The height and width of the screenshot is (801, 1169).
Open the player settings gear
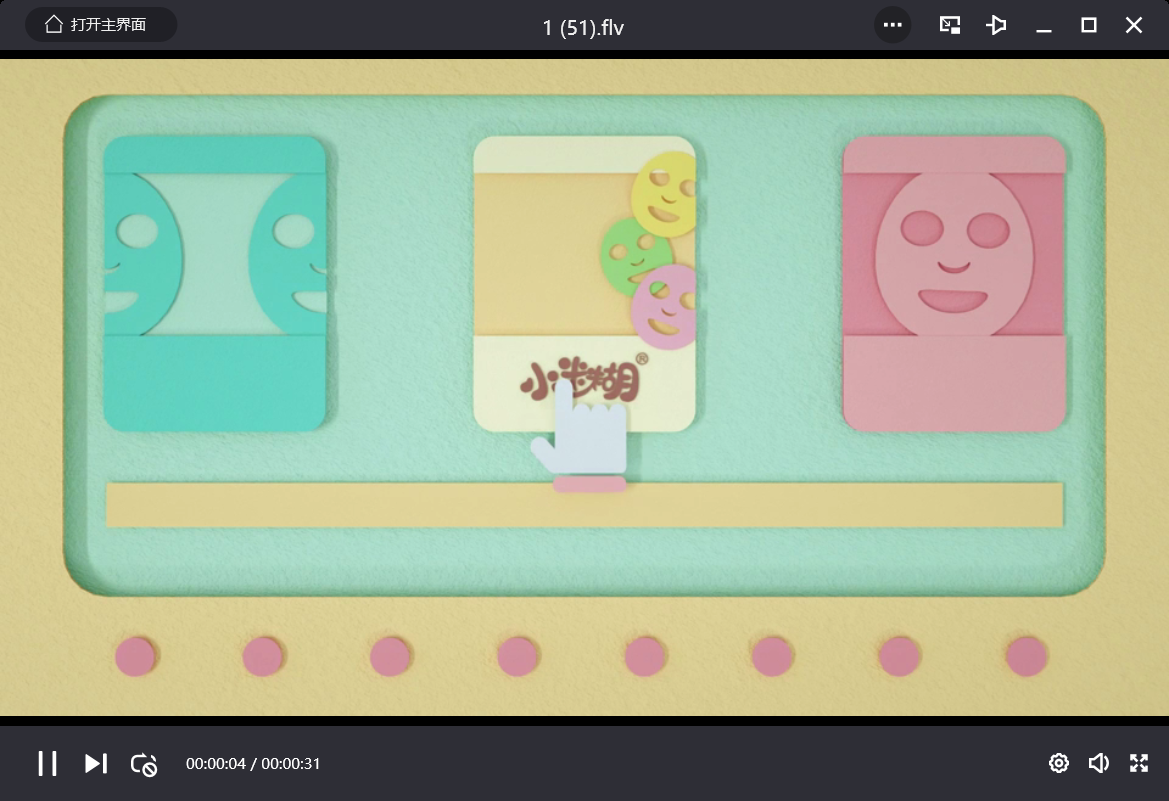coord(1059,763)
